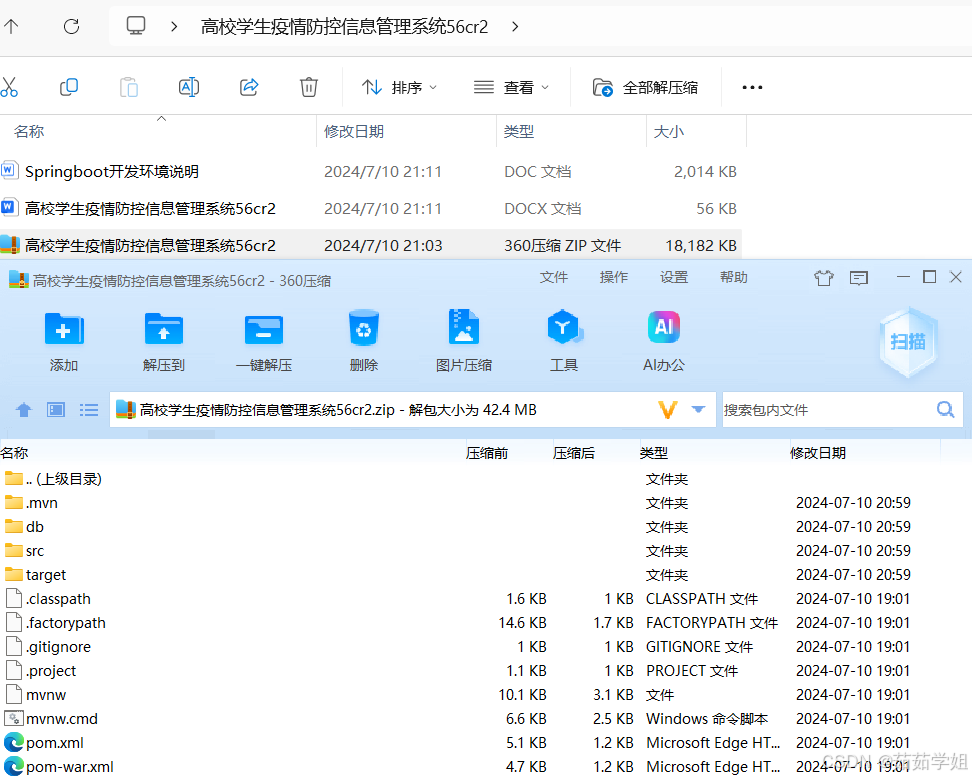This screenshot has height=779, width=972.
Task: Open the archive path dropdown arrow
Action: tap(698, 410)
